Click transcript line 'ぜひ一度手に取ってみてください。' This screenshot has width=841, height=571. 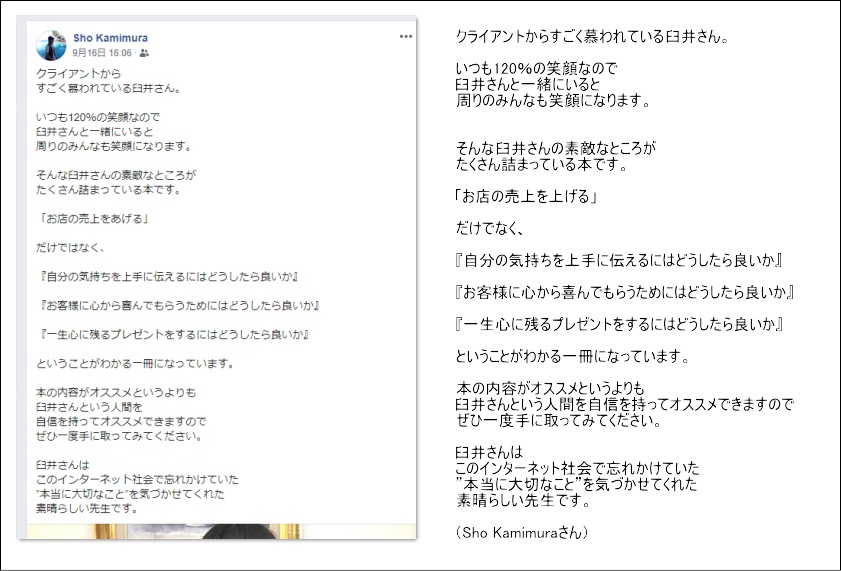click(x=558, y=420)
